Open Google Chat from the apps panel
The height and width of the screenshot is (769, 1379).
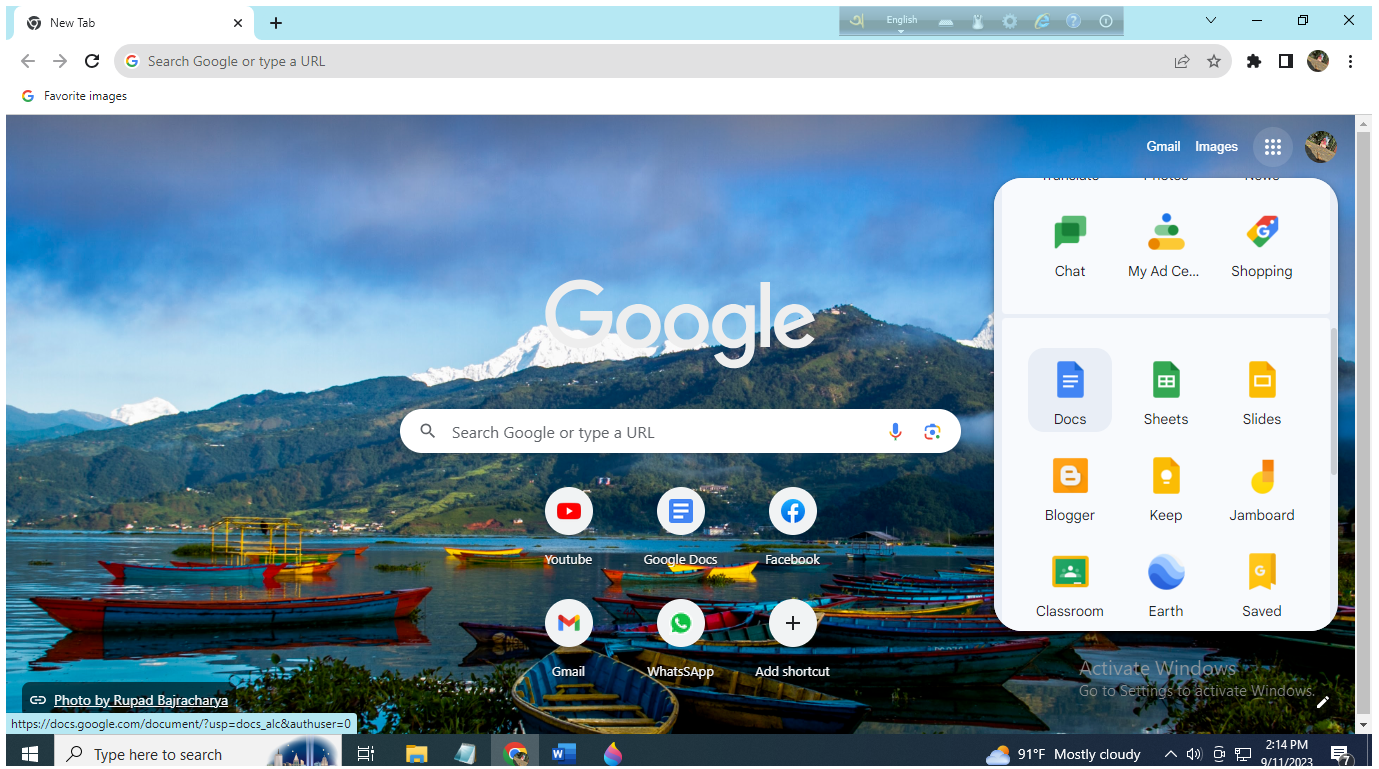[1070, 245]
